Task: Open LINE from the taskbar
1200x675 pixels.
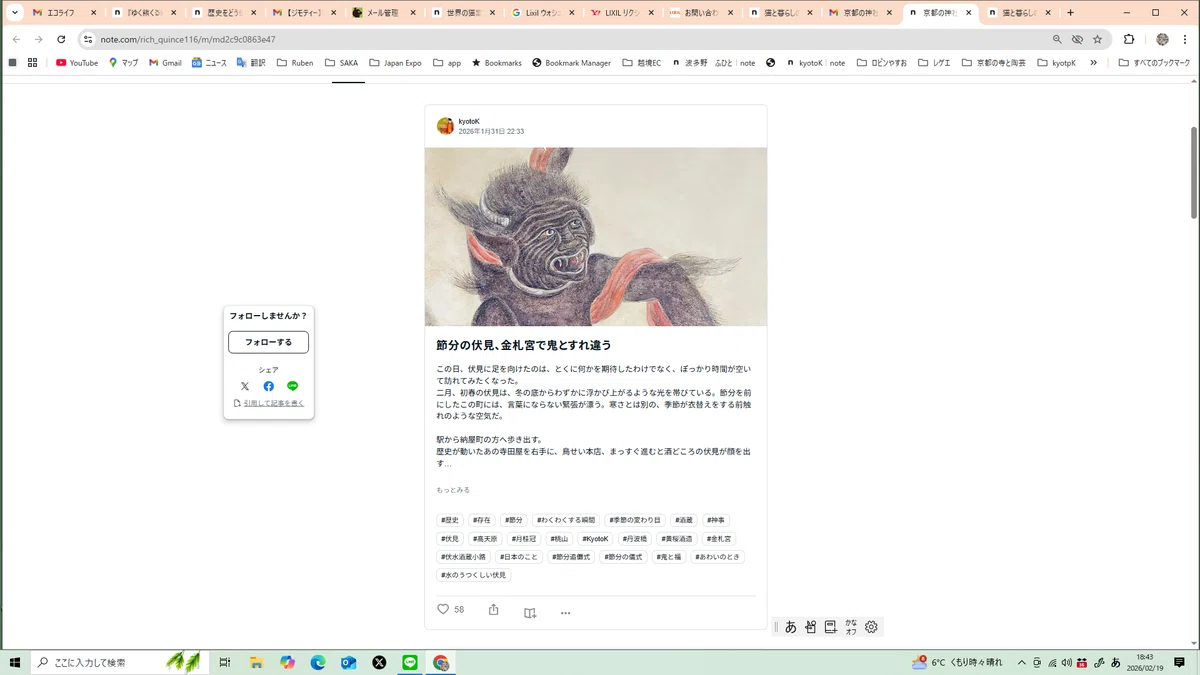Action: tap(410, 662)
